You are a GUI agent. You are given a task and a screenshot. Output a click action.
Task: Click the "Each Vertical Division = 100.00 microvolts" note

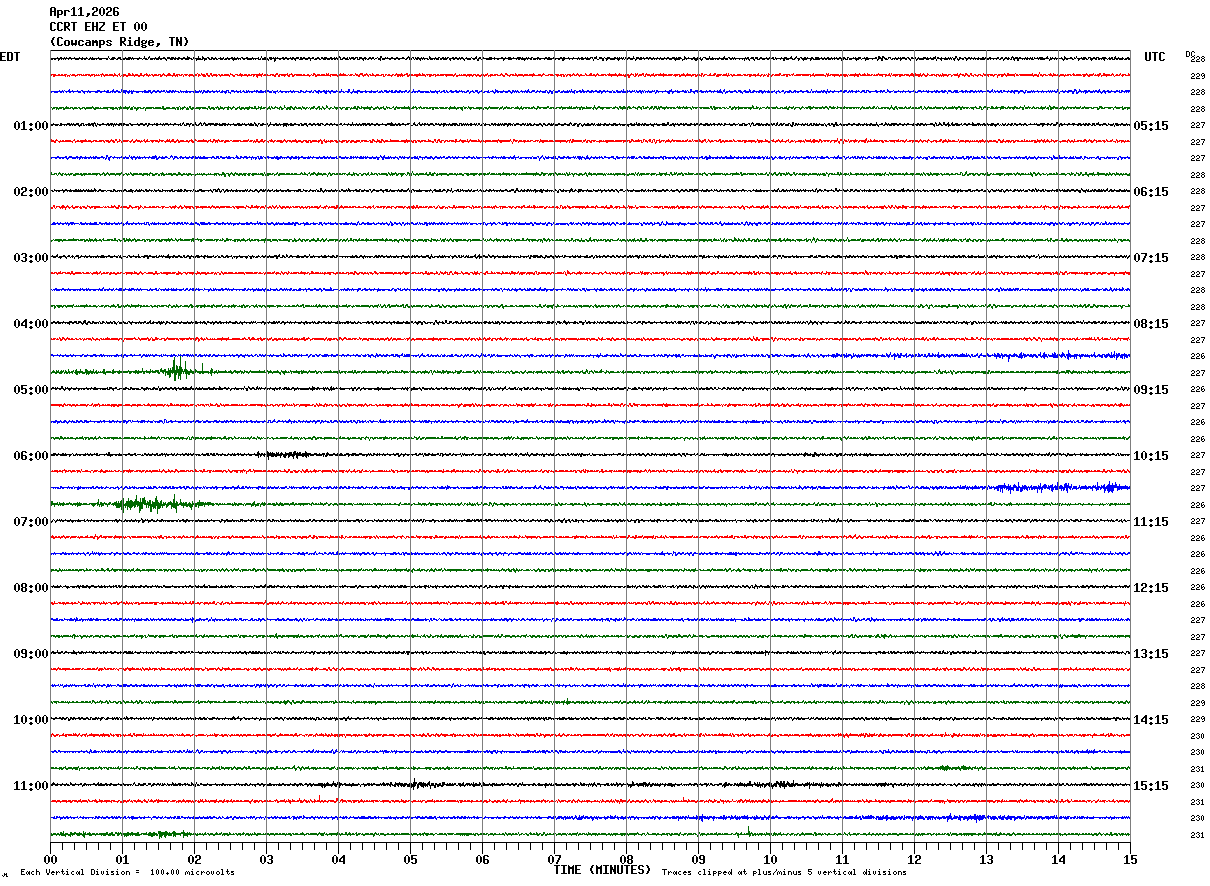click(127, 873)
